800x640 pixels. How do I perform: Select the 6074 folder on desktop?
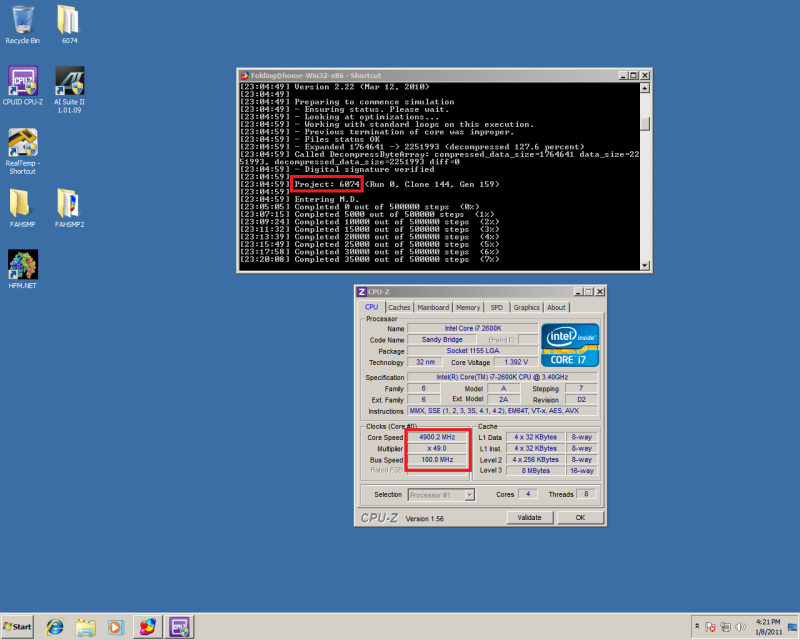(69, 24)
